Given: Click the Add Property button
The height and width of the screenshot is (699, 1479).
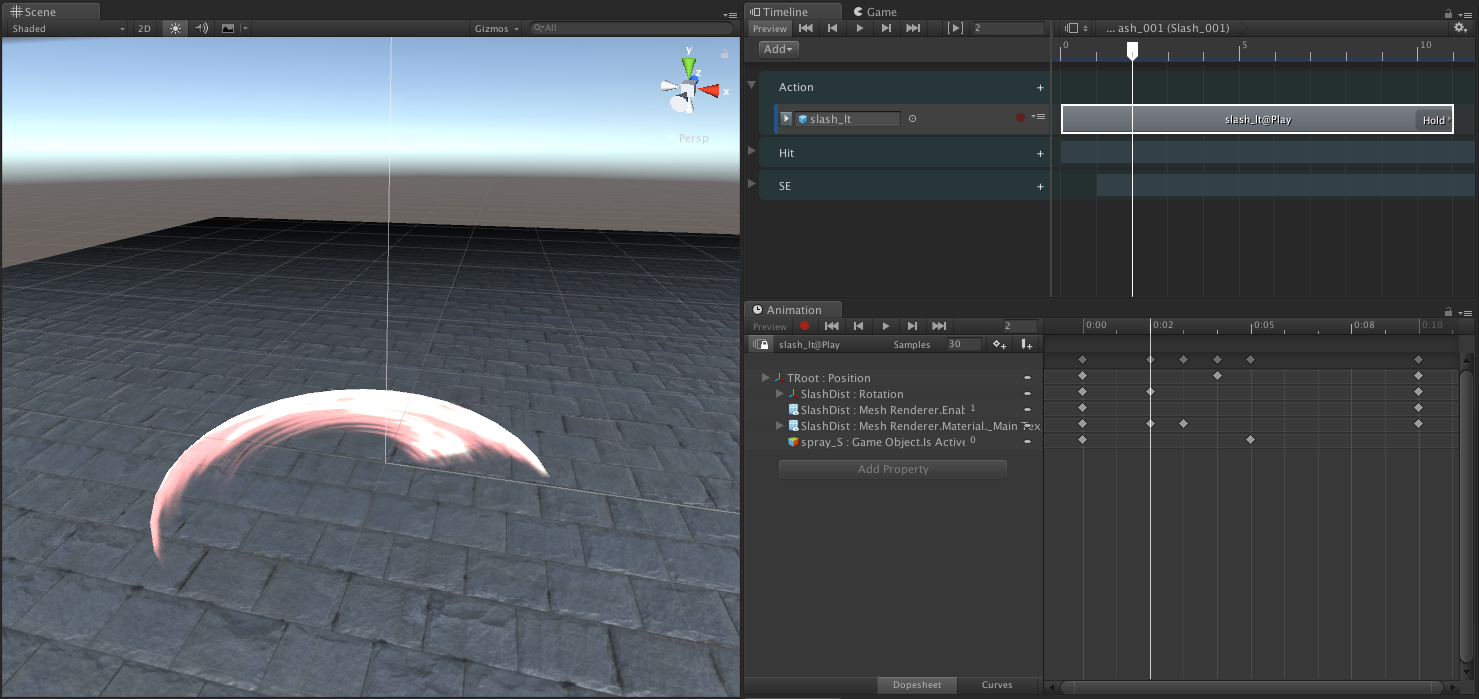Looking at the screenshot, I should pyautogui.click(x=892, y=468).
